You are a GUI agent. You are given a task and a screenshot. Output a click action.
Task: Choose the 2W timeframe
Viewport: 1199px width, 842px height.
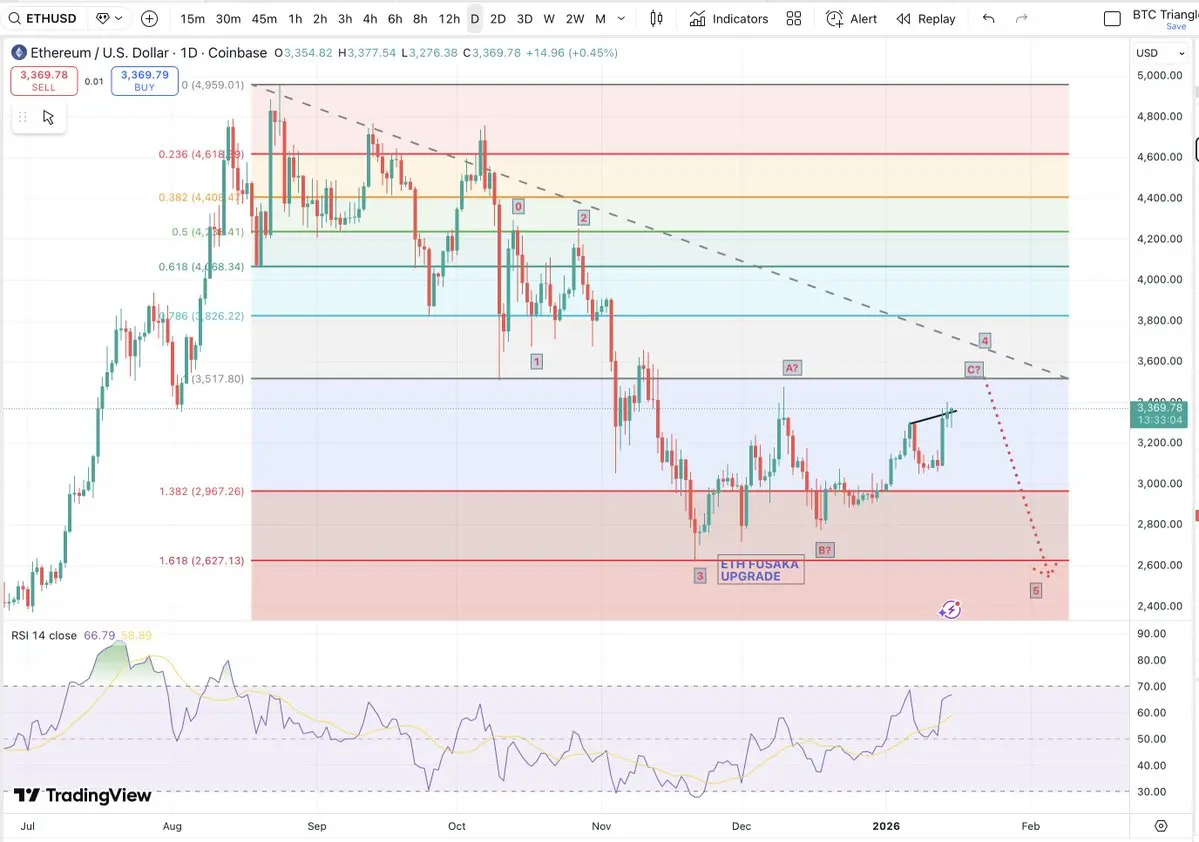pyautogui.click(x=575, y=18)
